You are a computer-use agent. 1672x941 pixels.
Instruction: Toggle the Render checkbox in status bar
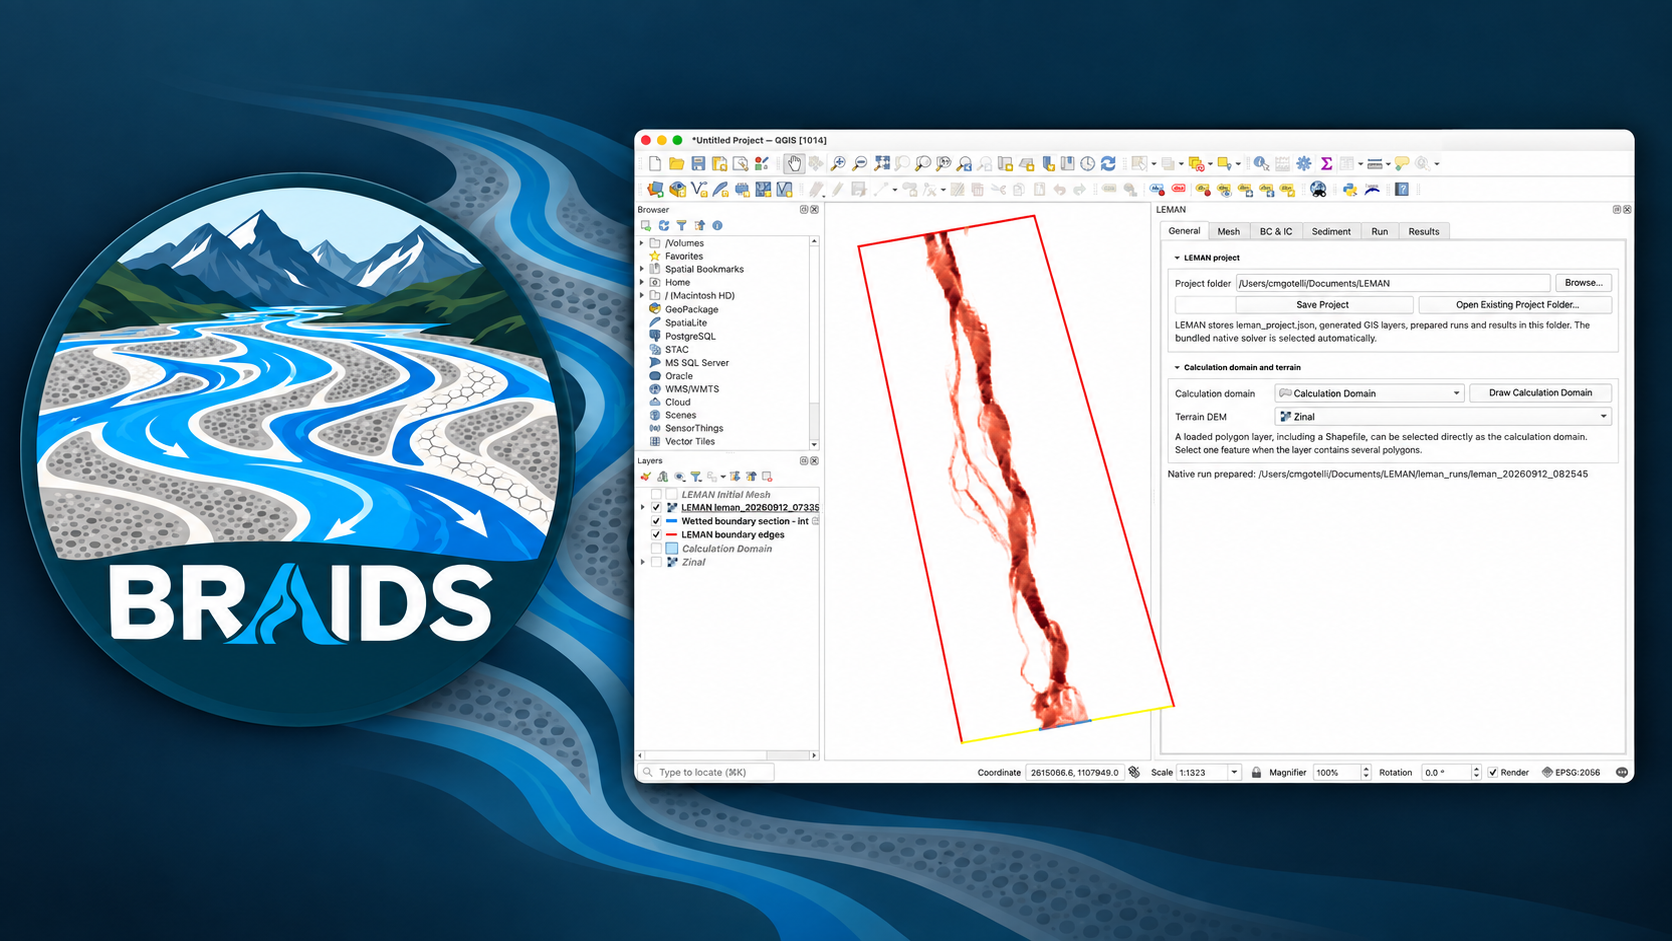pyautogui.click(x=1493, y=772)
